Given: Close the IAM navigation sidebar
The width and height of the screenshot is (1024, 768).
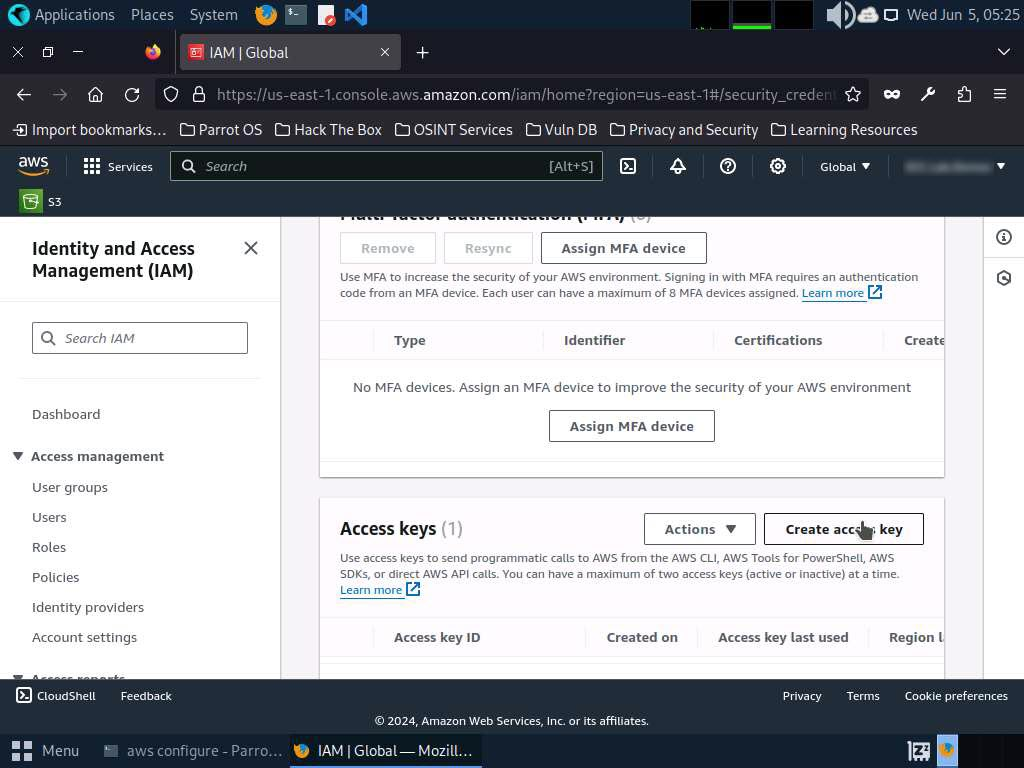Looking at the screenshot, I should click(x=251, y=248).
